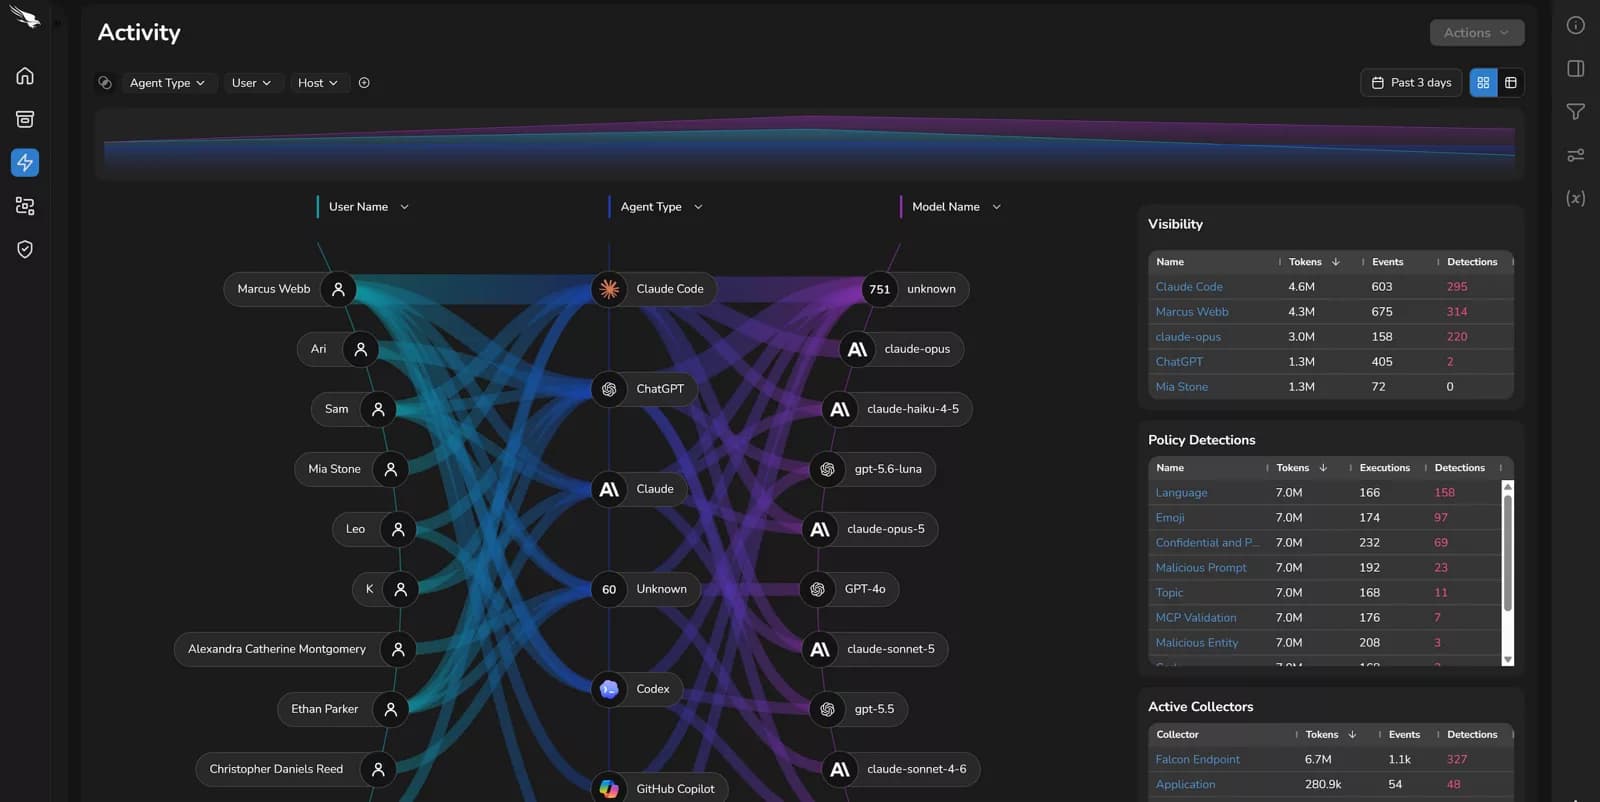
Task: Open the Past 3 days date picker
Action: (1411, 83)
